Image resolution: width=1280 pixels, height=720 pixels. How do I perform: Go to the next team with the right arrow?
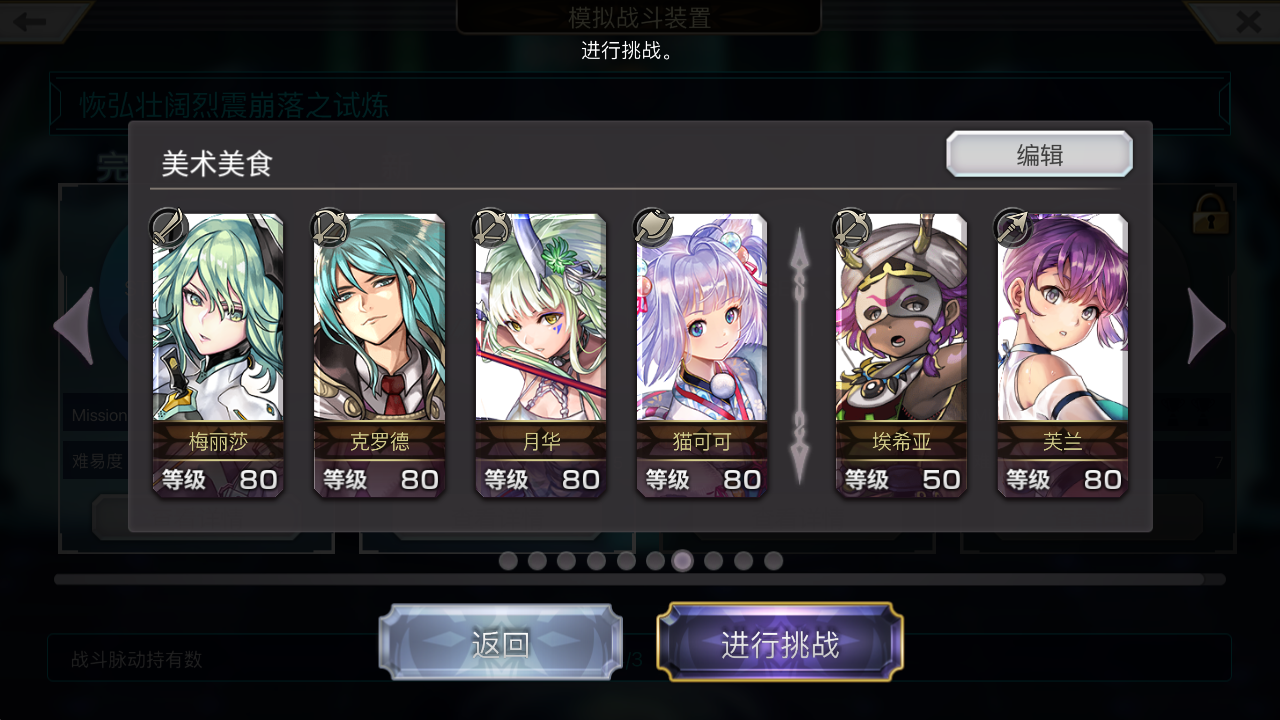click(x=1207, y=326)
